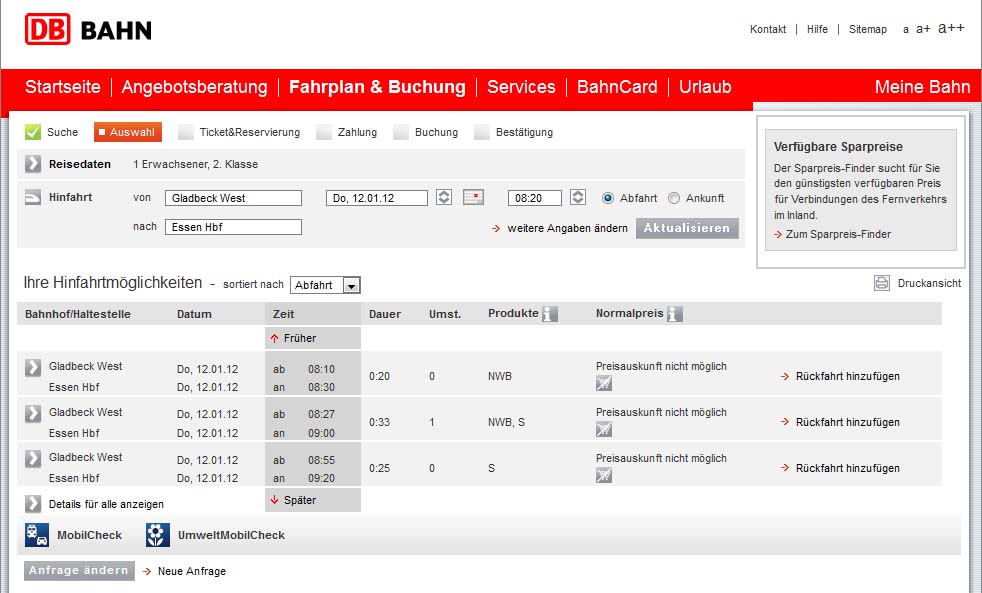Image resolution: width=982 pixels, height=593 pixels.
Task: Click the Hinfahrt direction icon
Action: click(x=33, y=197)
